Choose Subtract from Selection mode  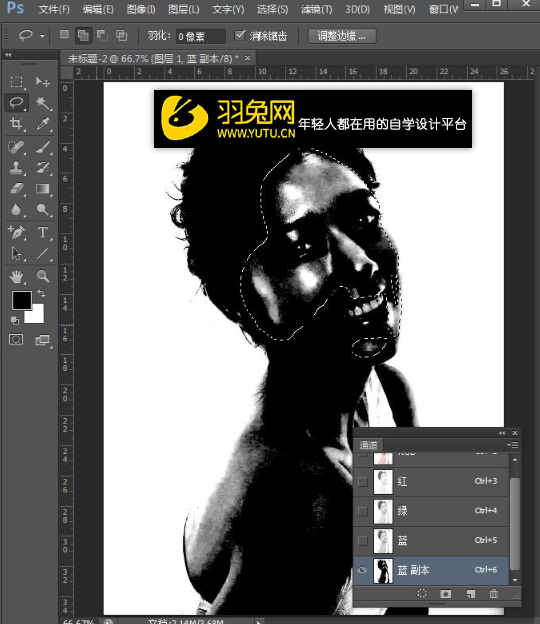click(102, 35)
